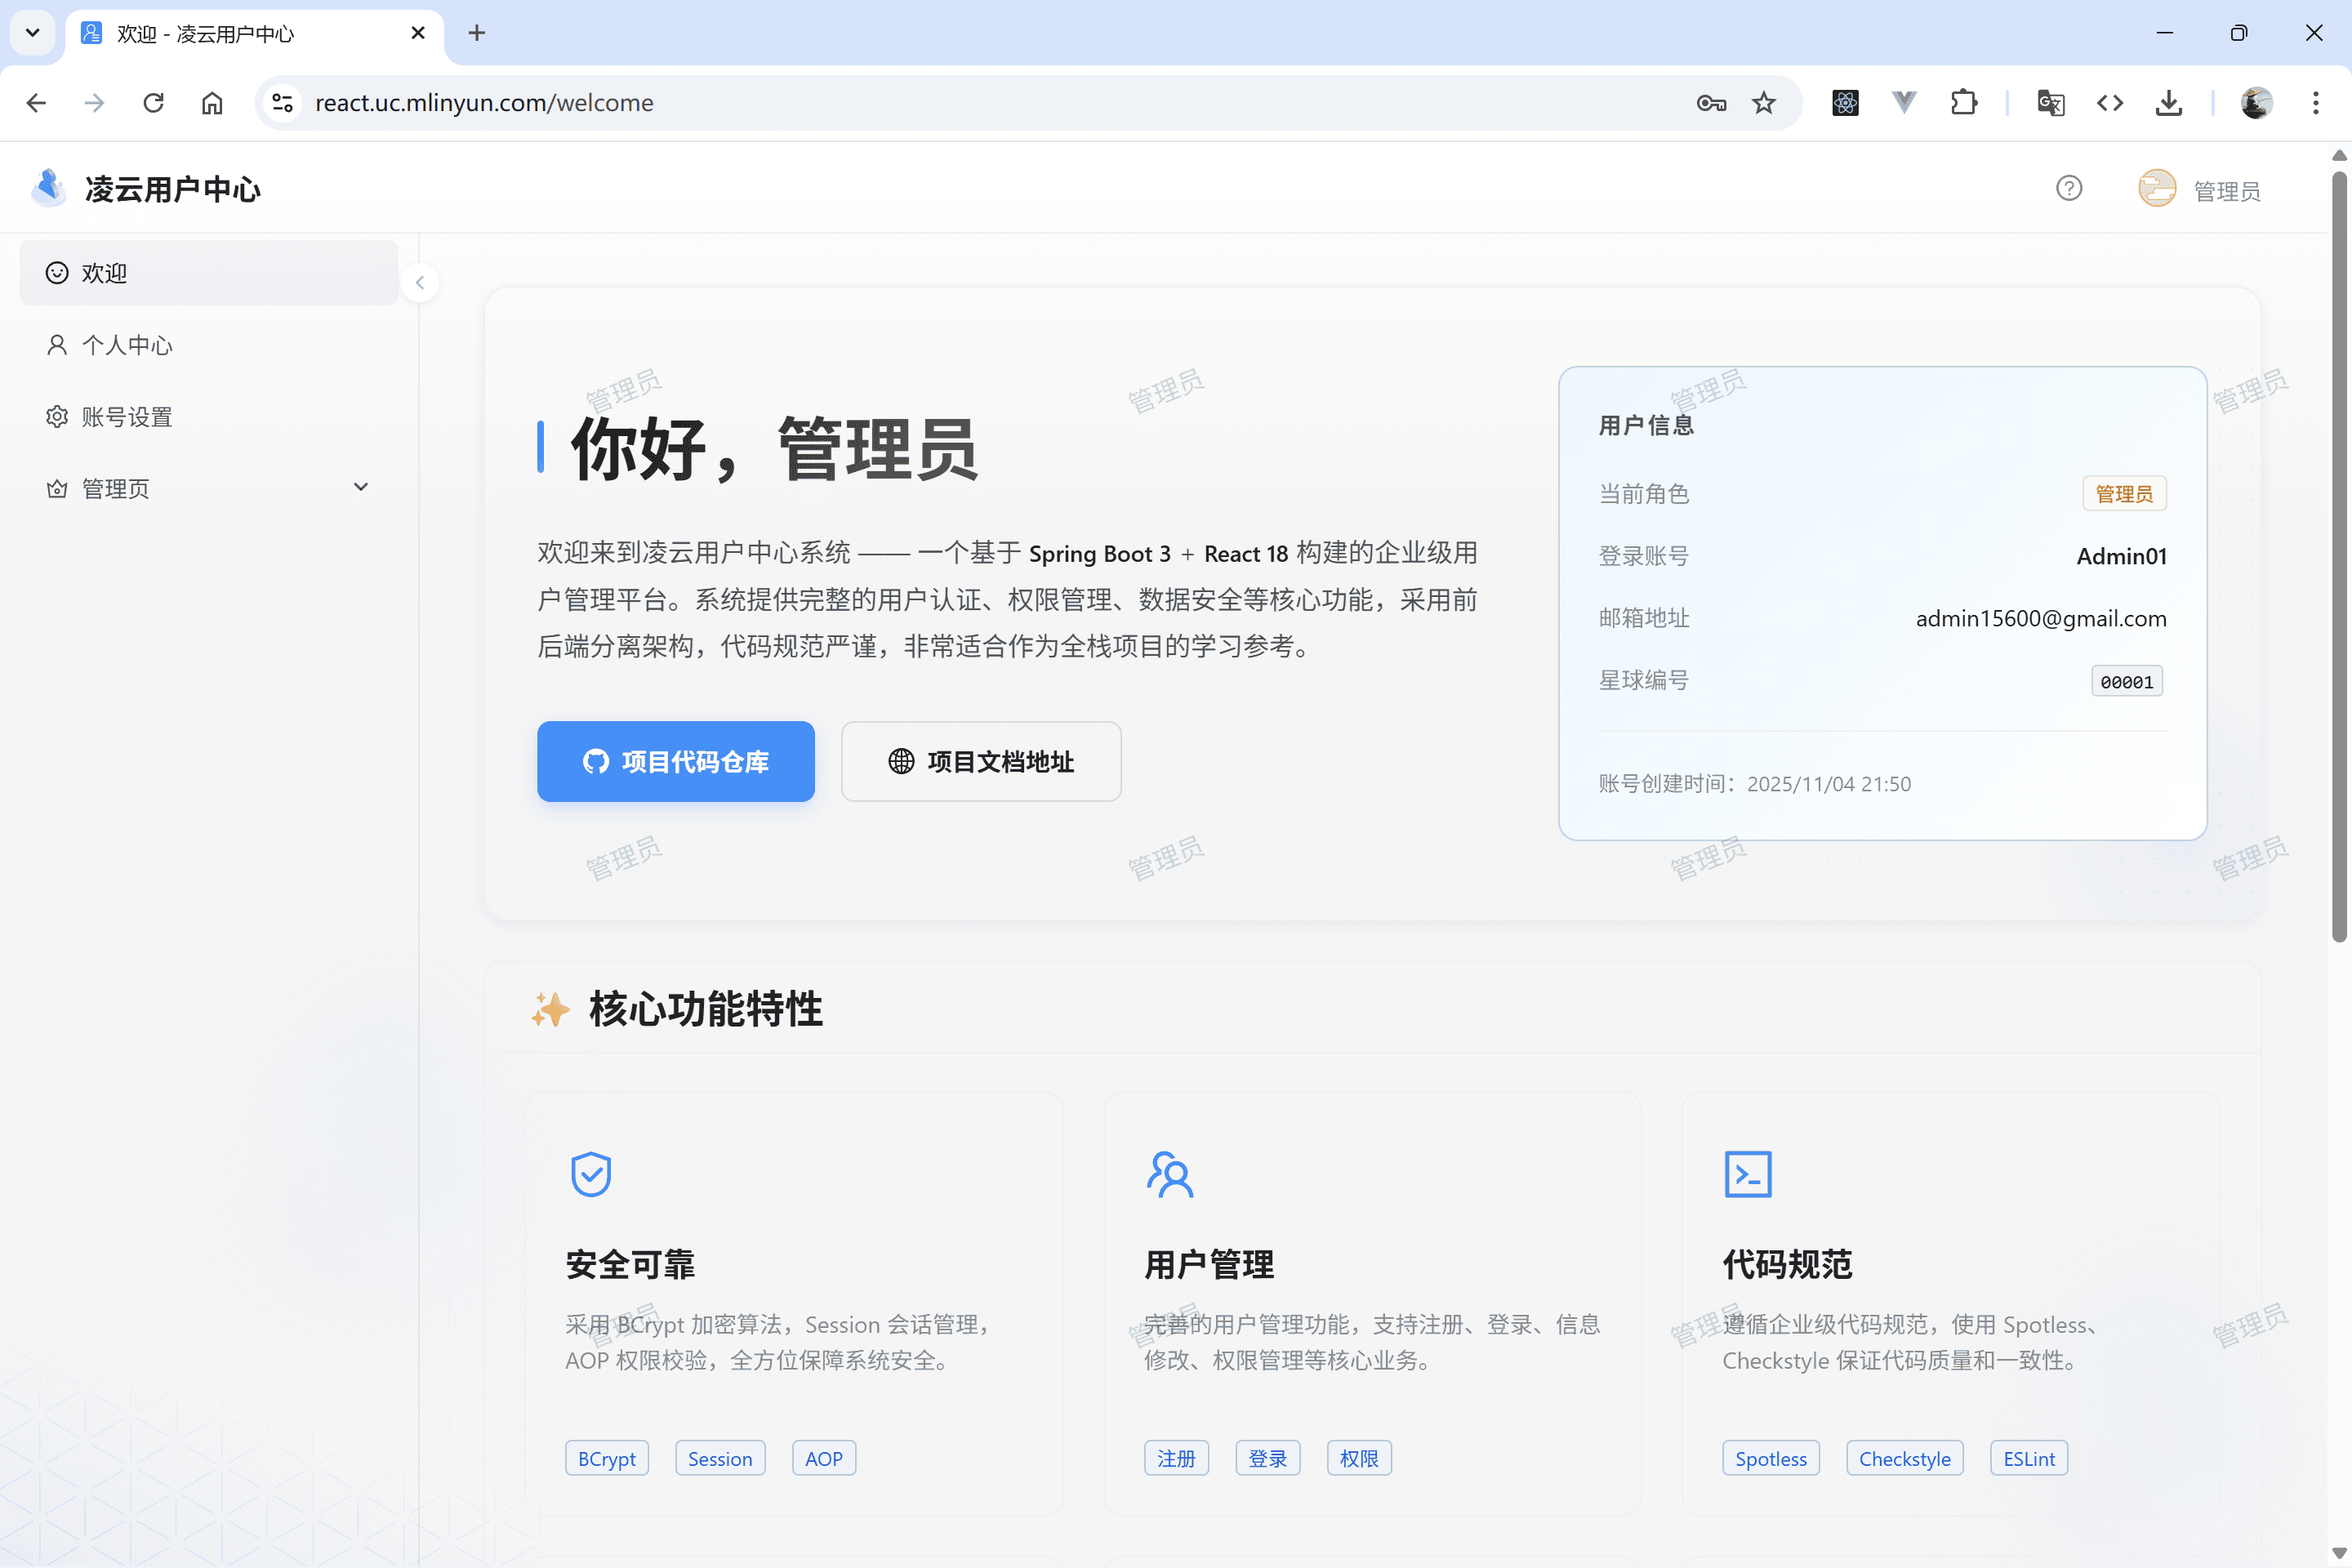Click the Spotless tag
Image resolution: width=2352 pixels, height=1568 pixels.
(x=1771, y=1458)
